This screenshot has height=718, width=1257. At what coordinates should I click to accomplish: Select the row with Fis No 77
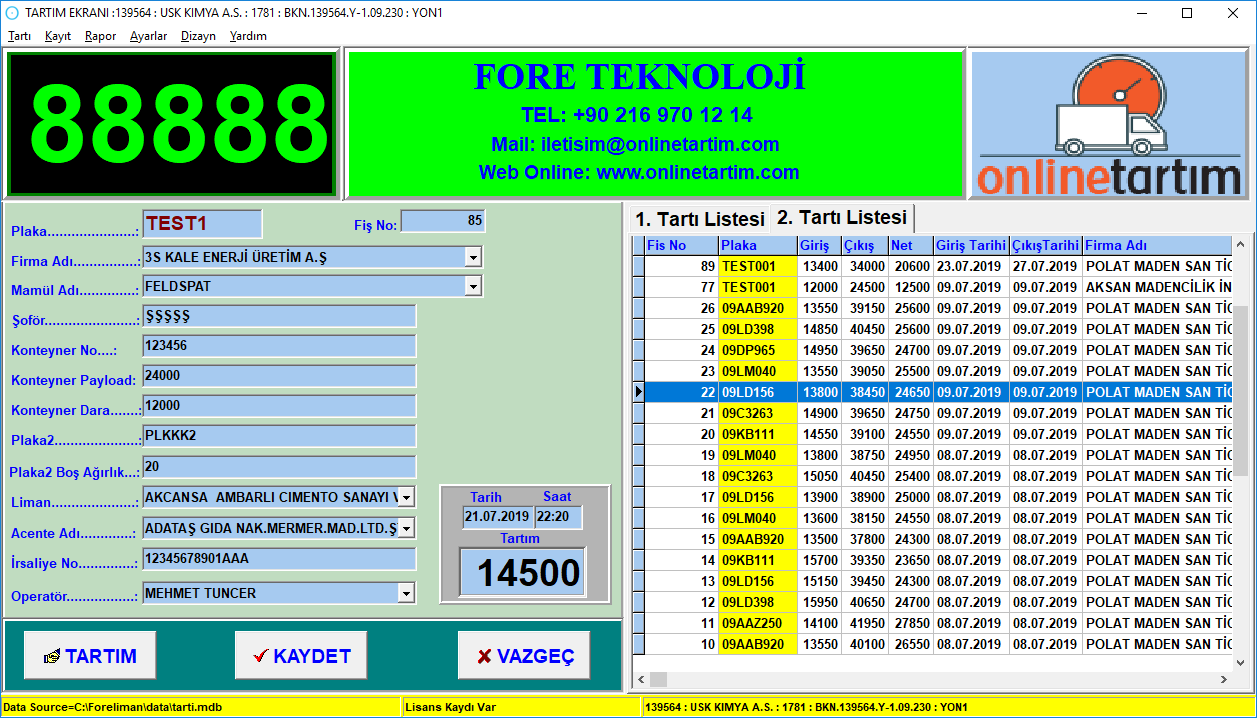coord(938,287)
